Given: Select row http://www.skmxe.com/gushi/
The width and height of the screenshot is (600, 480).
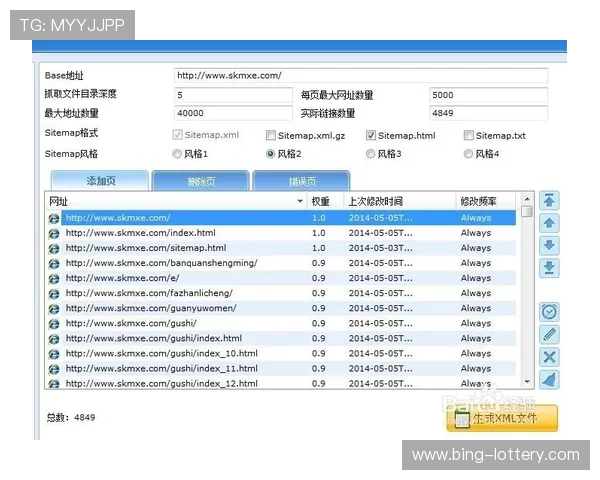Looking at the screenshot, I should [x=281, y=323].
